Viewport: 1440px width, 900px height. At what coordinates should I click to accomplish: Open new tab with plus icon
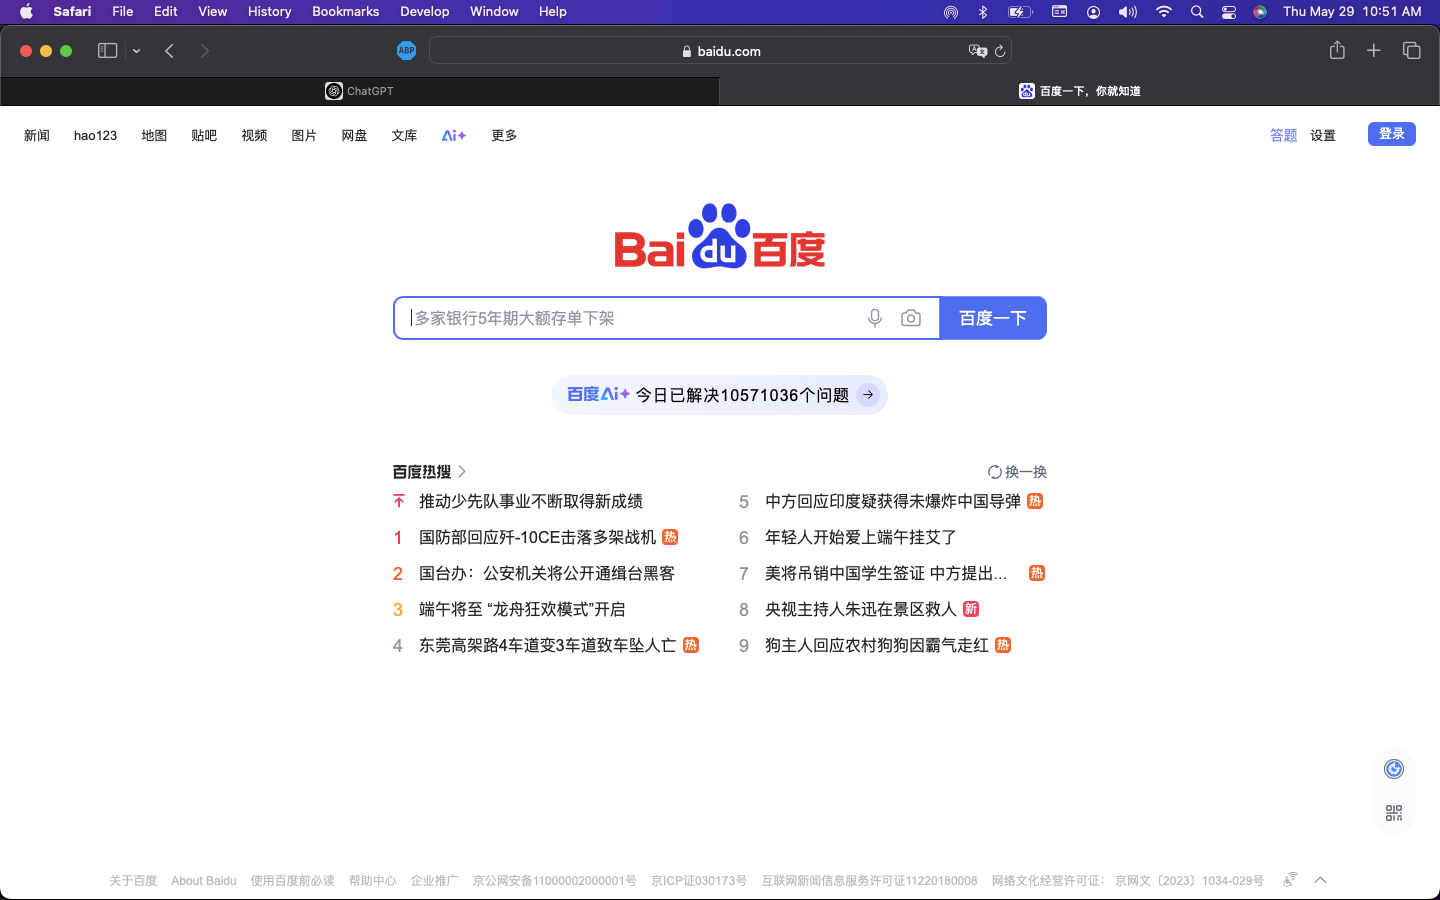click(1374, 50)
